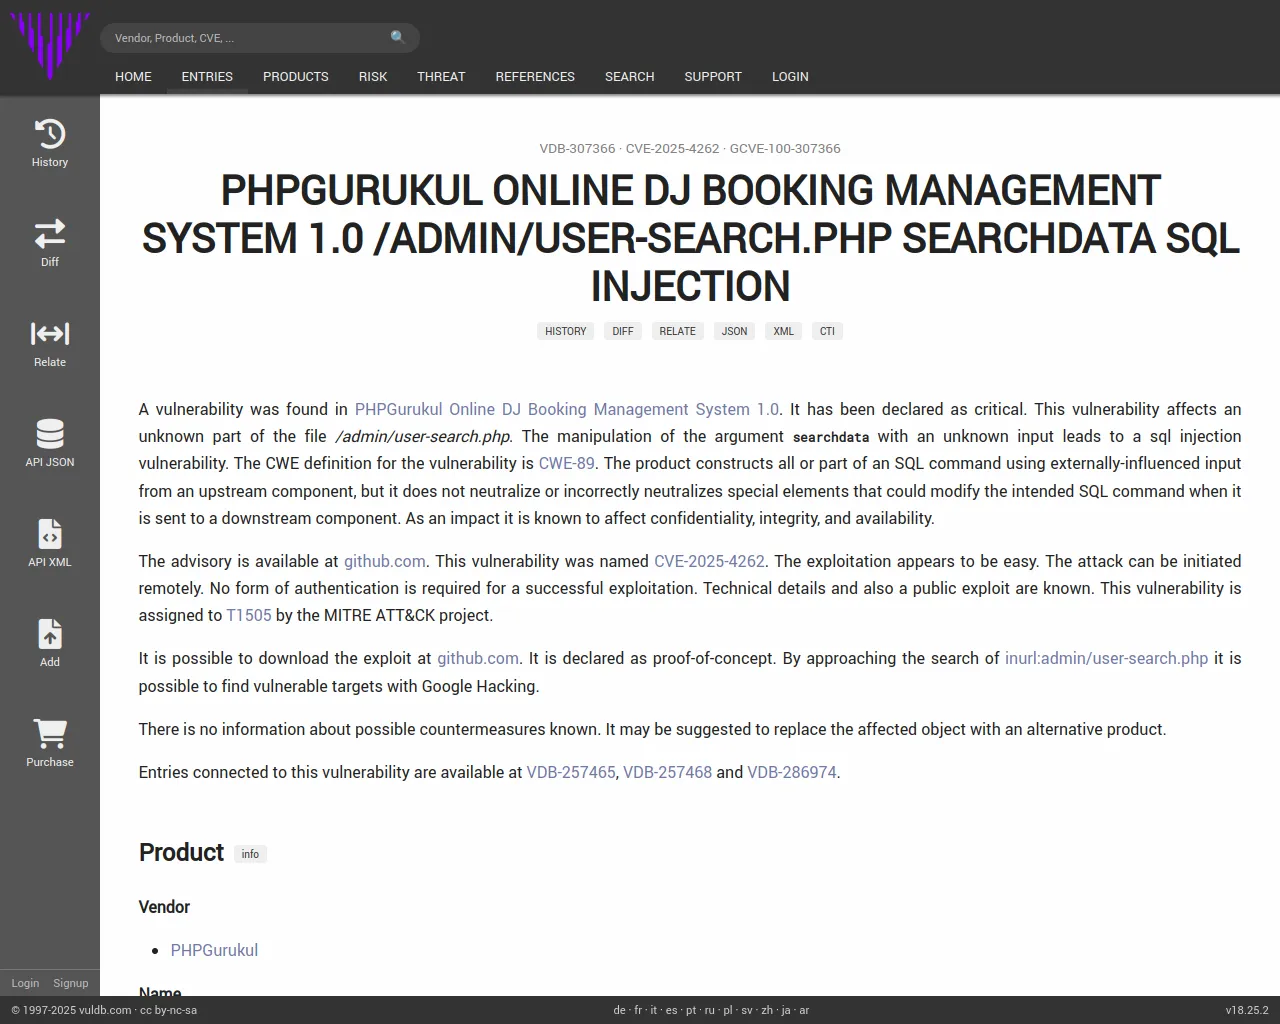Click the search magnifier icon

[x=398, y=38]
